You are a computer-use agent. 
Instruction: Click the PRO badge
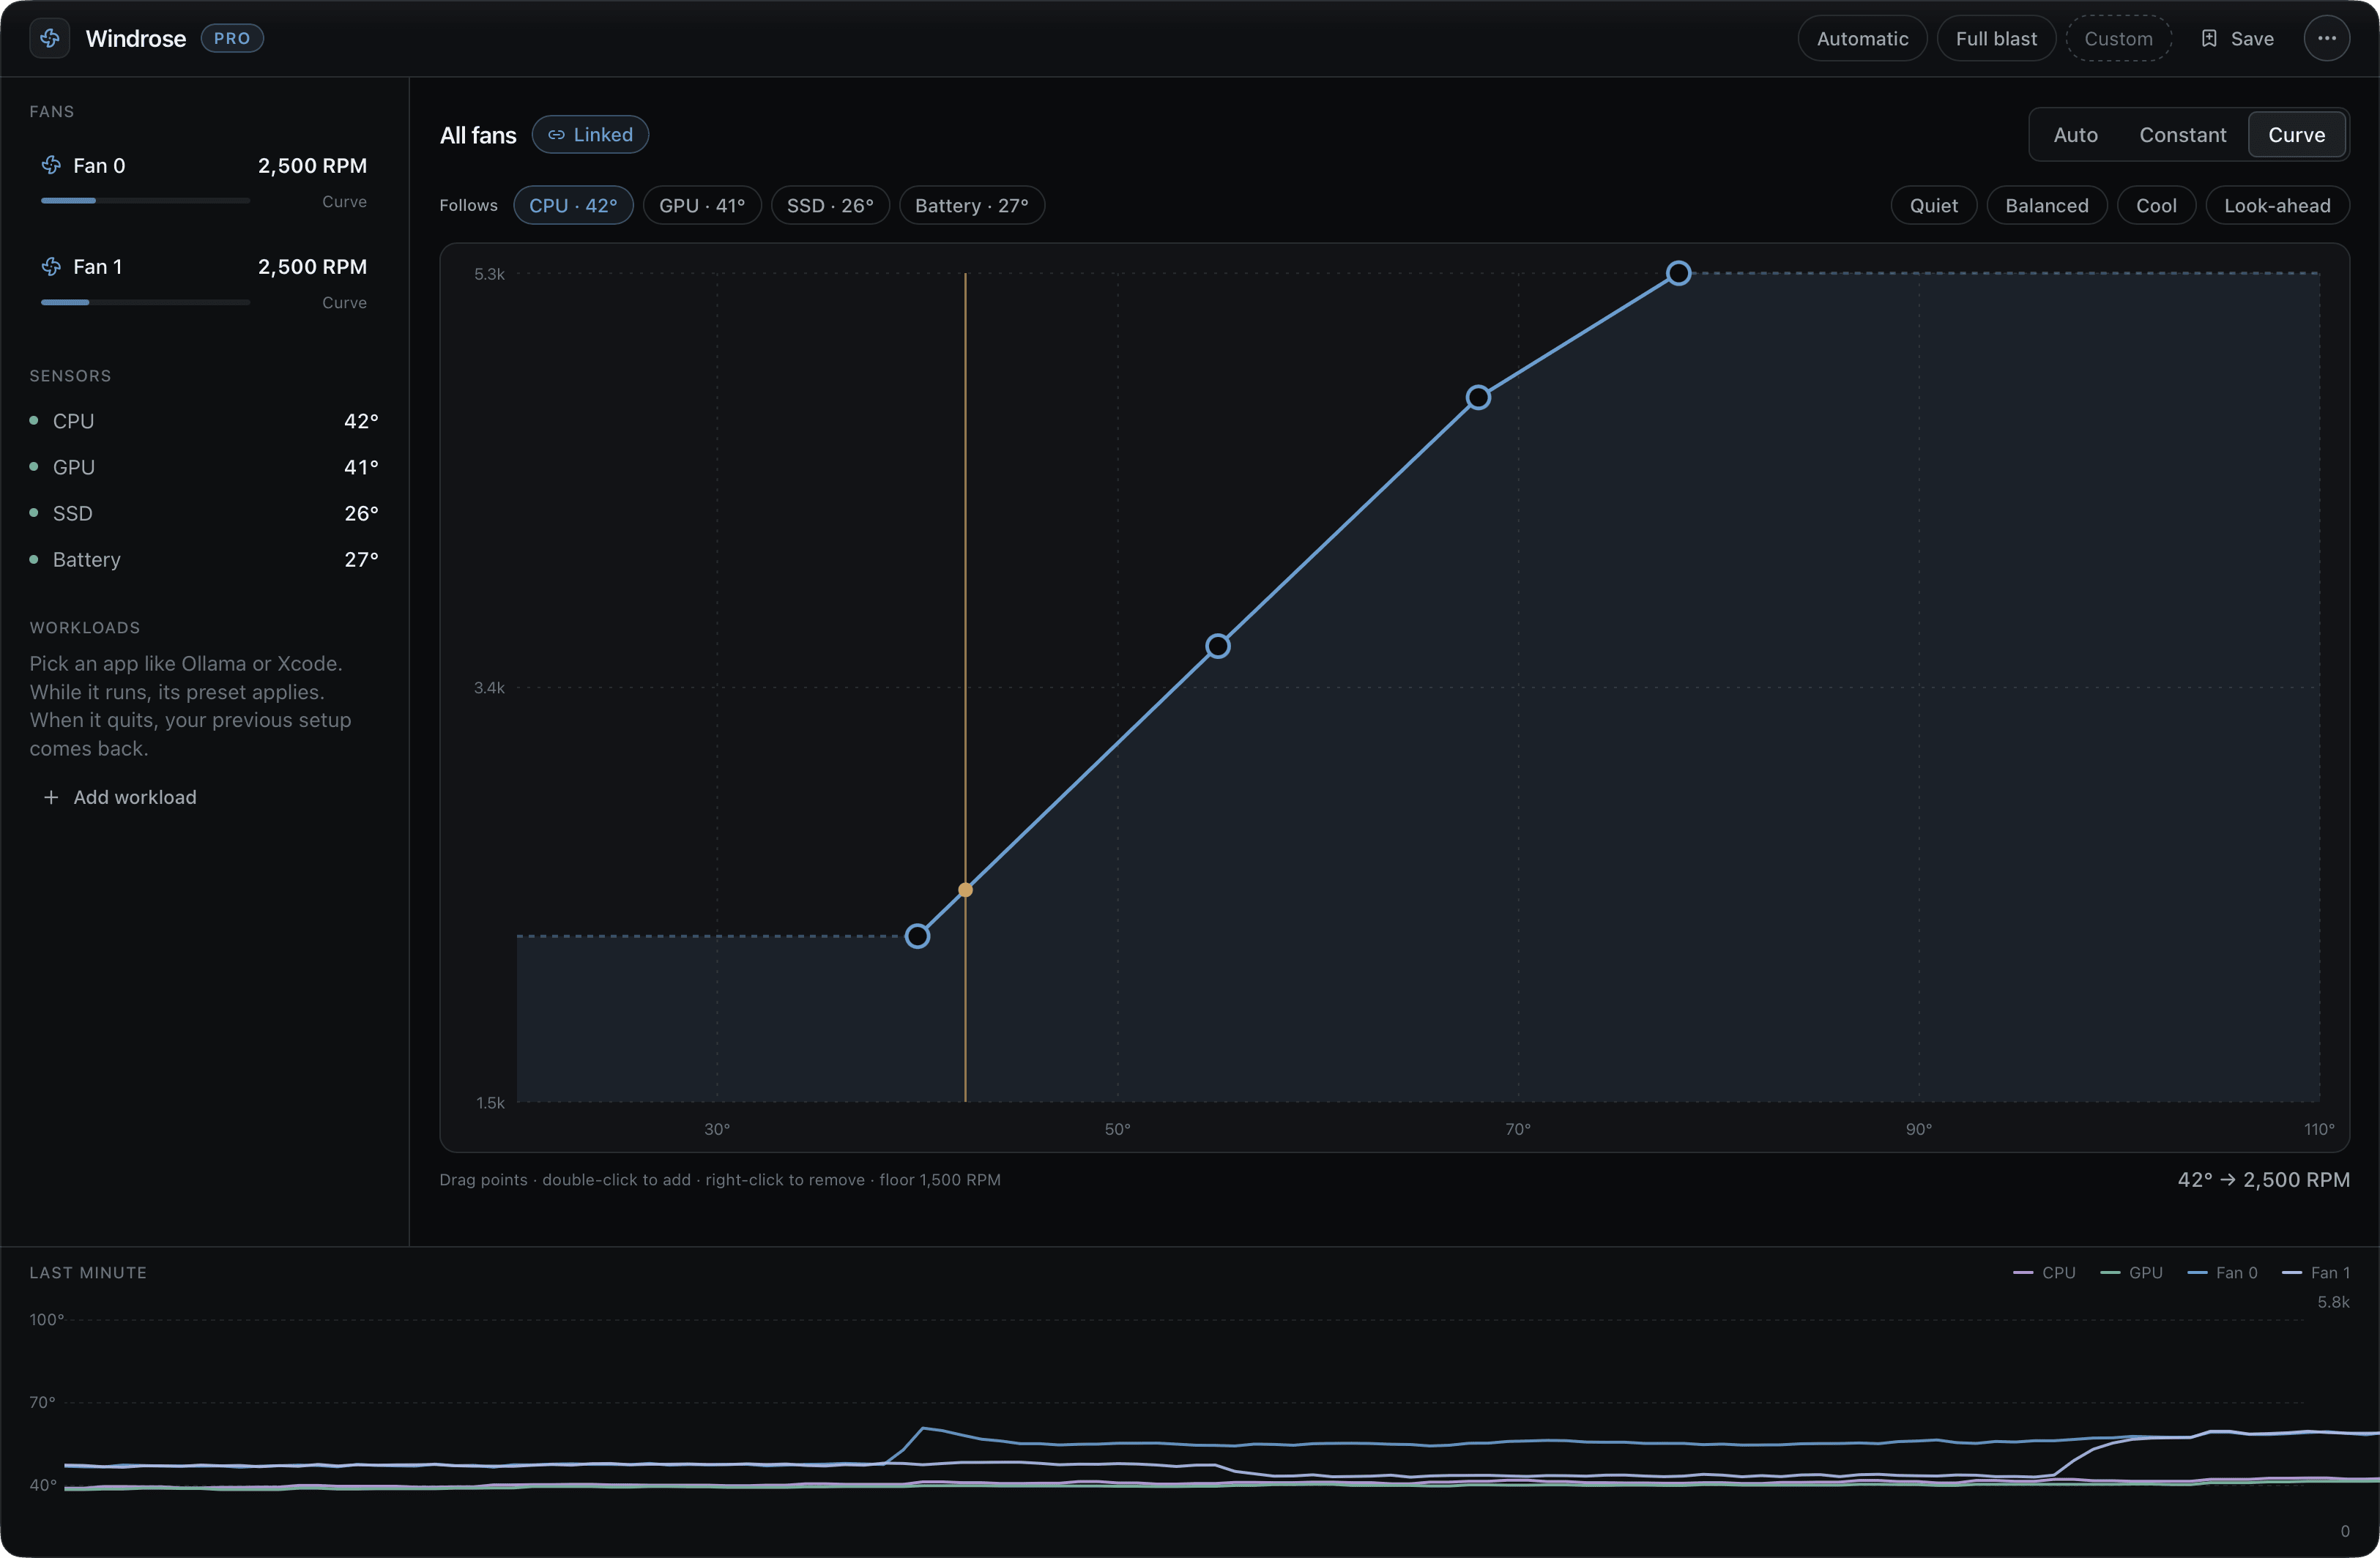[232, 38]
